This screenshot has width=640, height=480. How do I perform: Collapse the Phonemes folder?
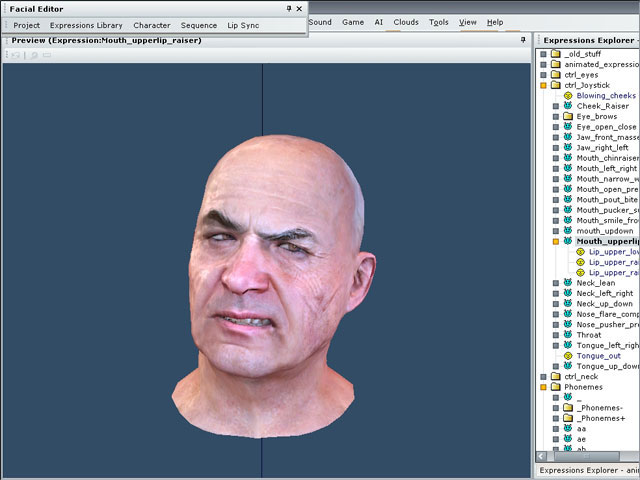tap(544, 387)
